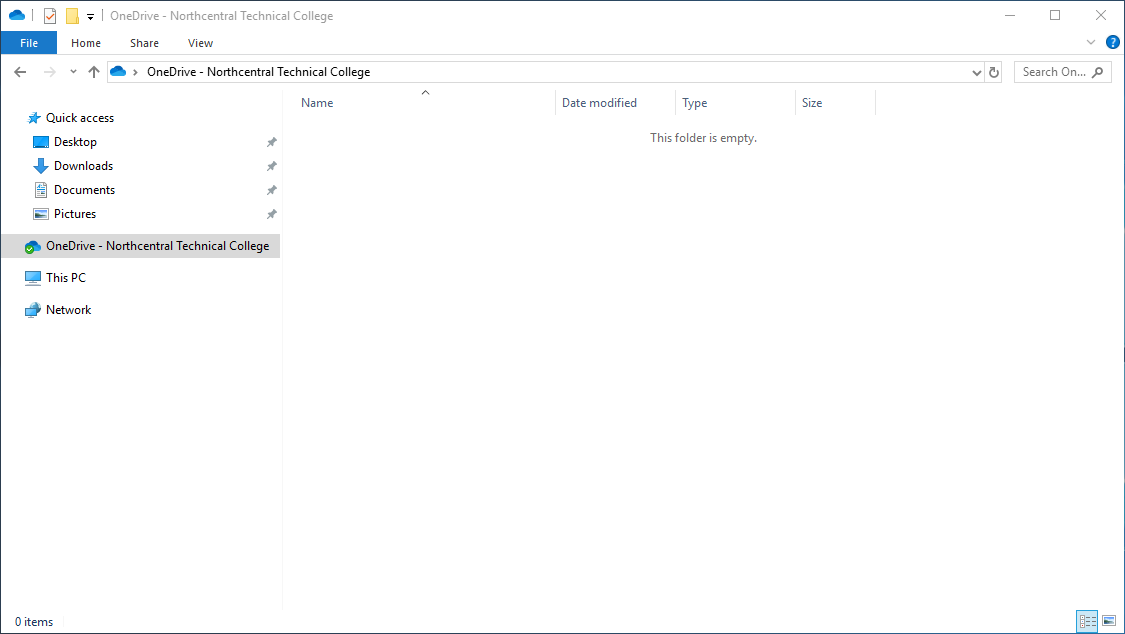Select OneDrive - Northcentral Technical College in sidebar
Screen dimensions: 1125x634
[x=141, y=246]
